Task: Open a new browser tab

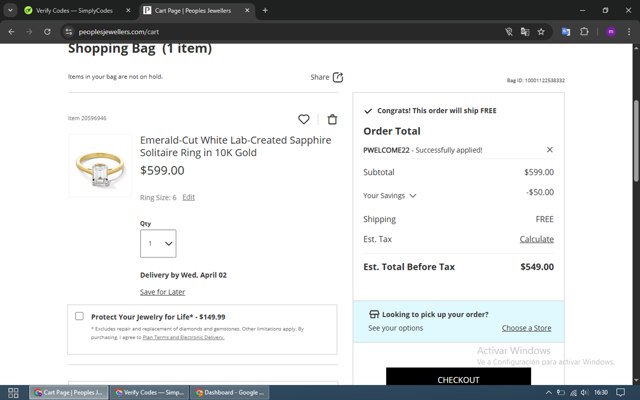Action: click(x=265, y=11)
